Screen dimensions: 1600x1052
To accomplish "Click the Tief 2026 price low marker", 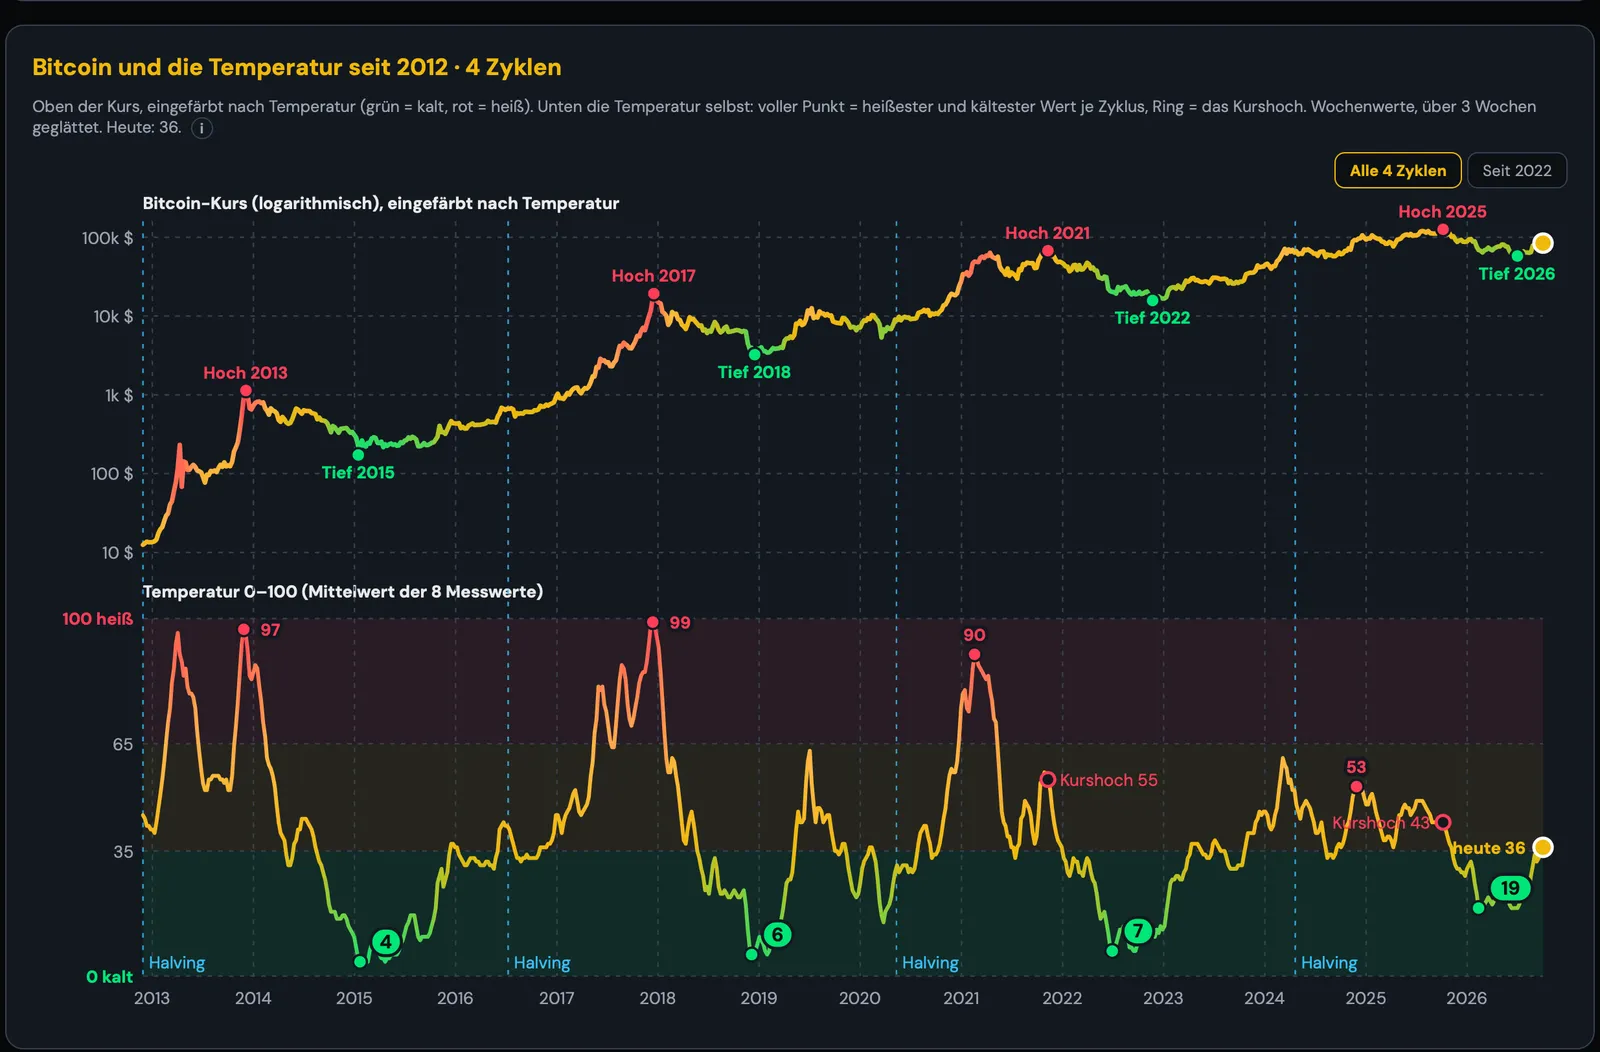I will click(1517, 256).
